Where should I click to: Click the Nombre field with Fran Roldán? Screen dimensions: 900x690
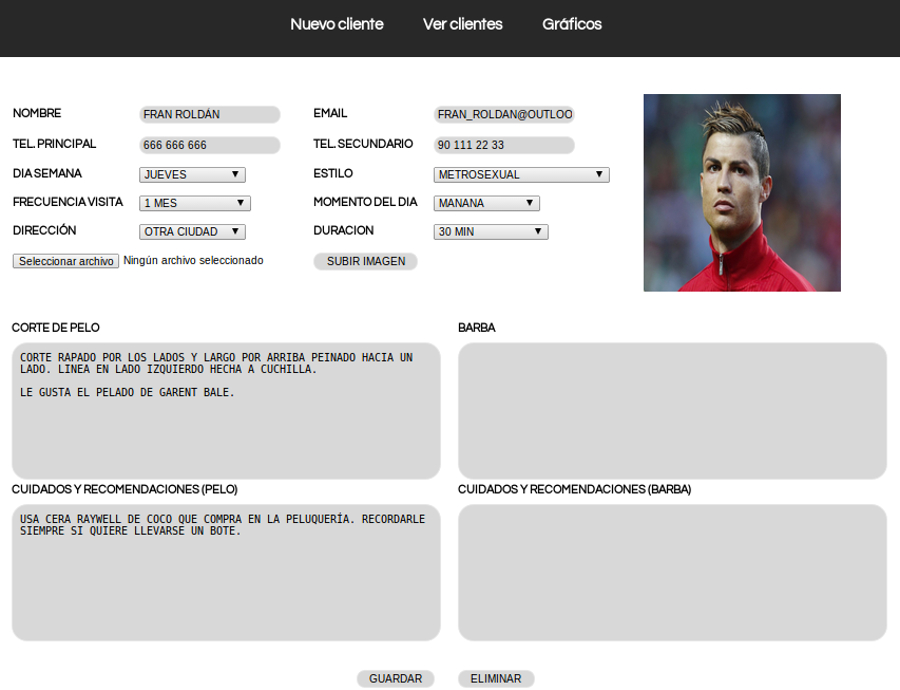(209, 115)
